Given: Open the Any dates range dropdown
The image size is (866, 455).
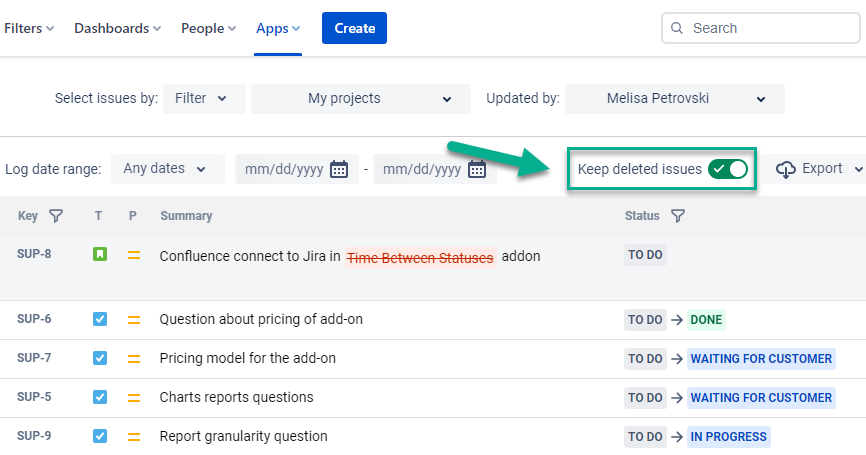Looking at the screenshot, I should [x=167, y=169].
